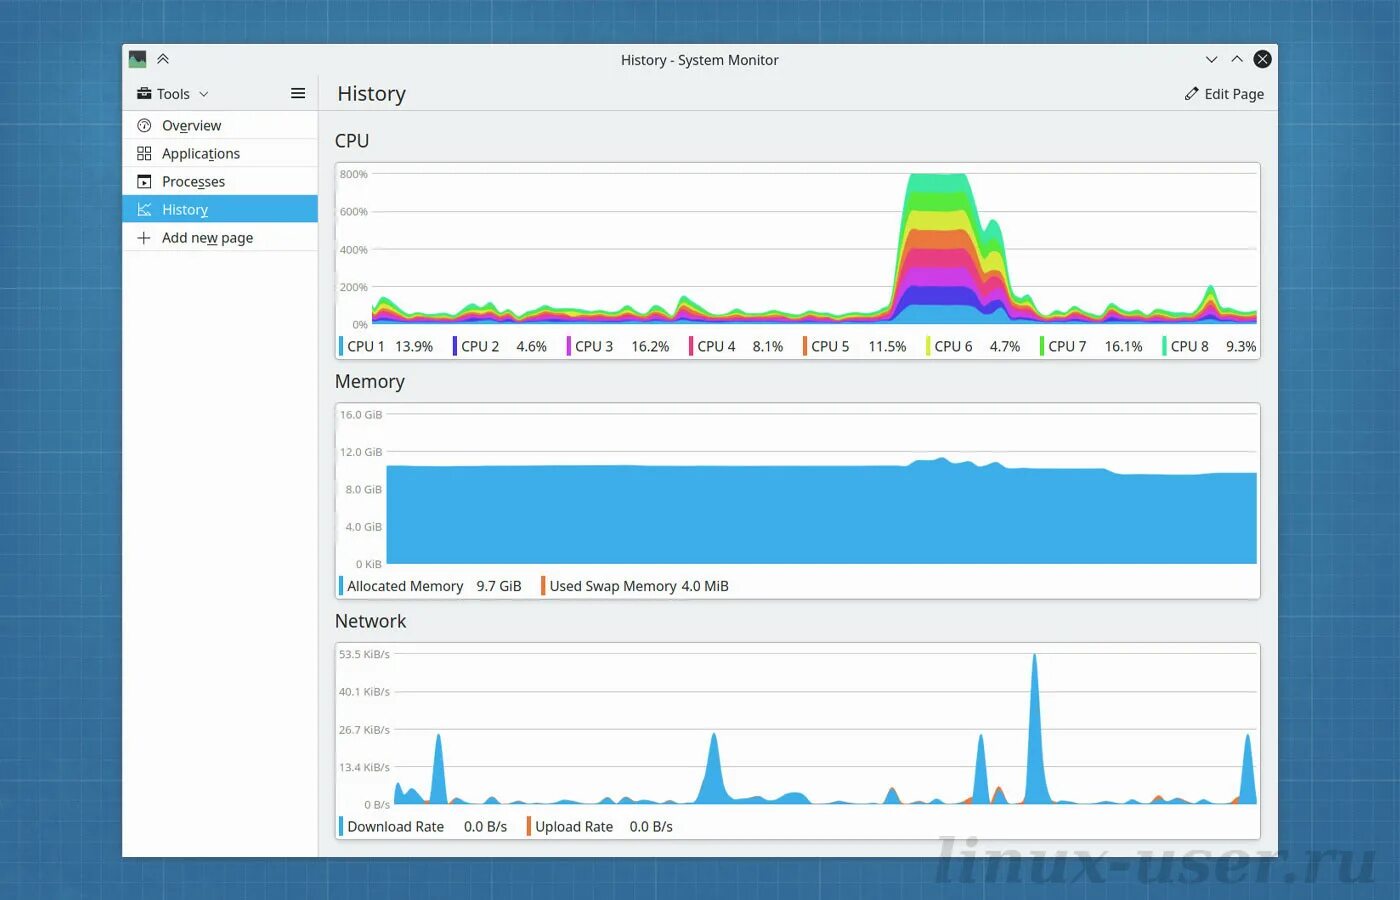The width and height of the screenshot is (1400, 900).
Task: Go to the Overview page
Action: tap(220, 125)
